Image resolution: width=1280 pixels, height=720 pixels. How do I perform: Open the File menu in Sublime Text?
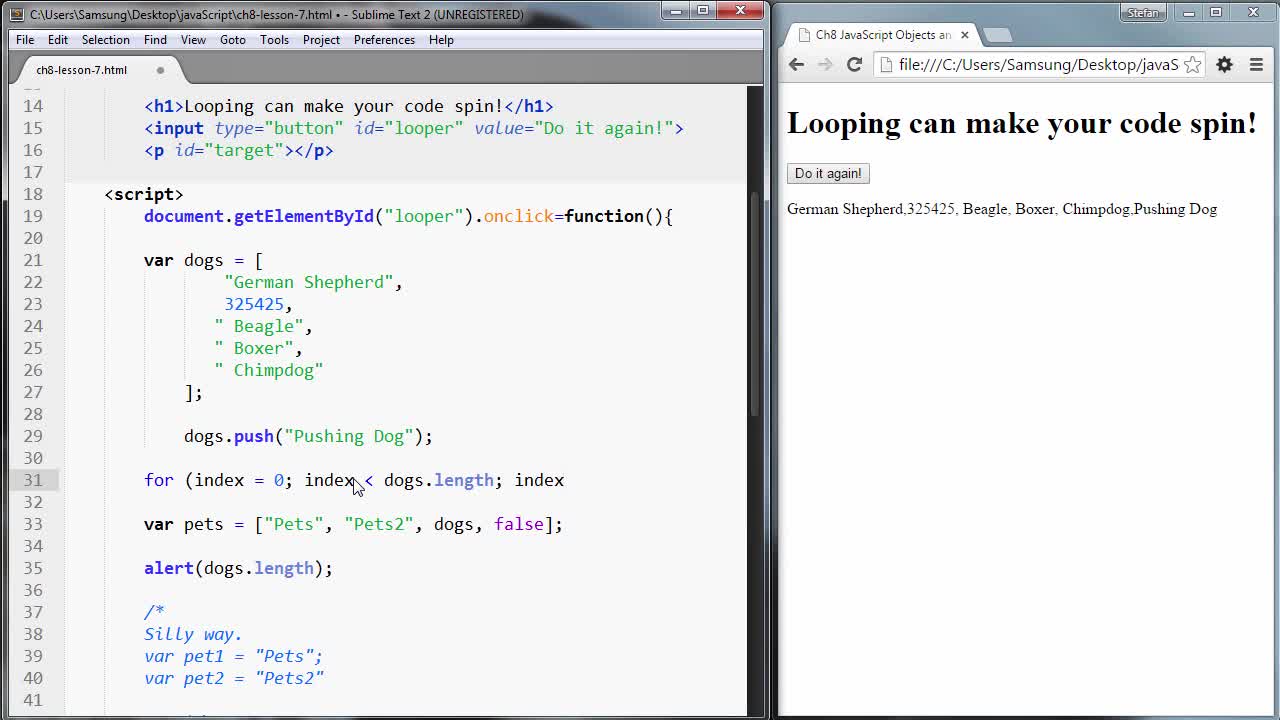click(x=25, y=40)
